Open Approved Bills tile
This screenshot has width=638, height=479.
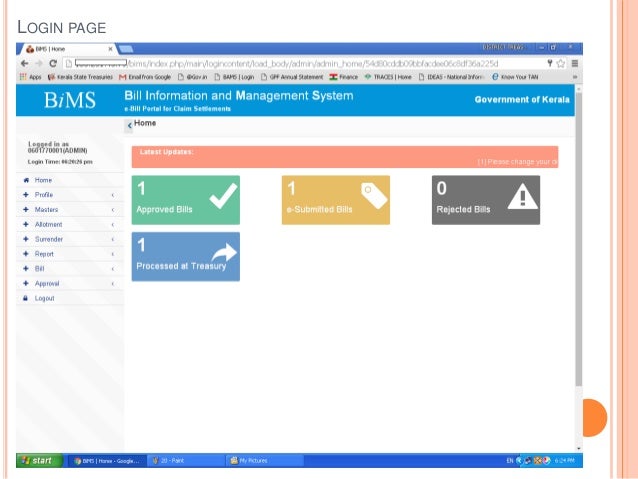click(x=186, y=200)
